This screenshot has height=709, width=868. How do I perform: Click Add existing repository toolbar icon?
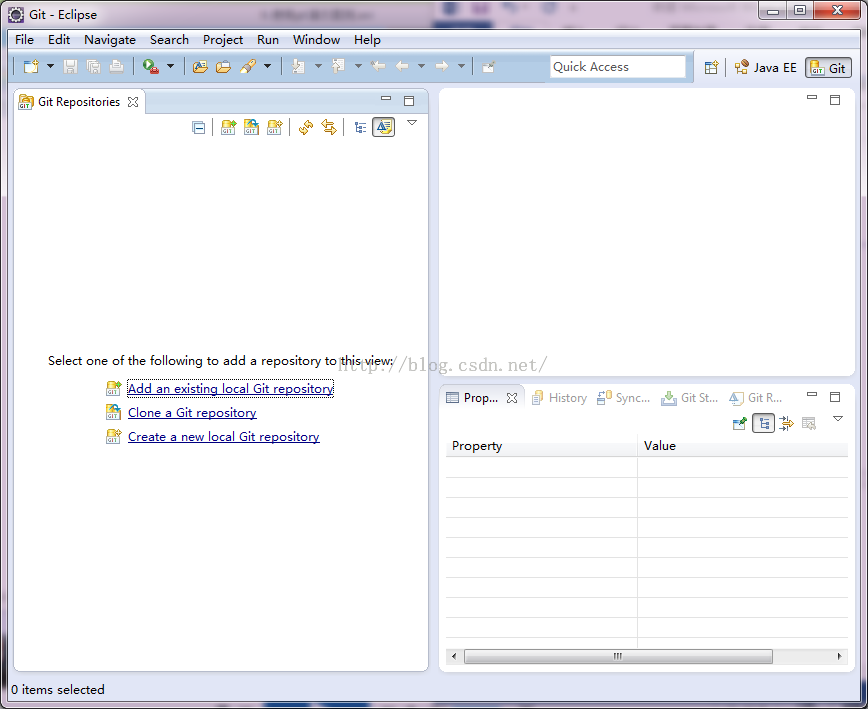coord(228,128)
